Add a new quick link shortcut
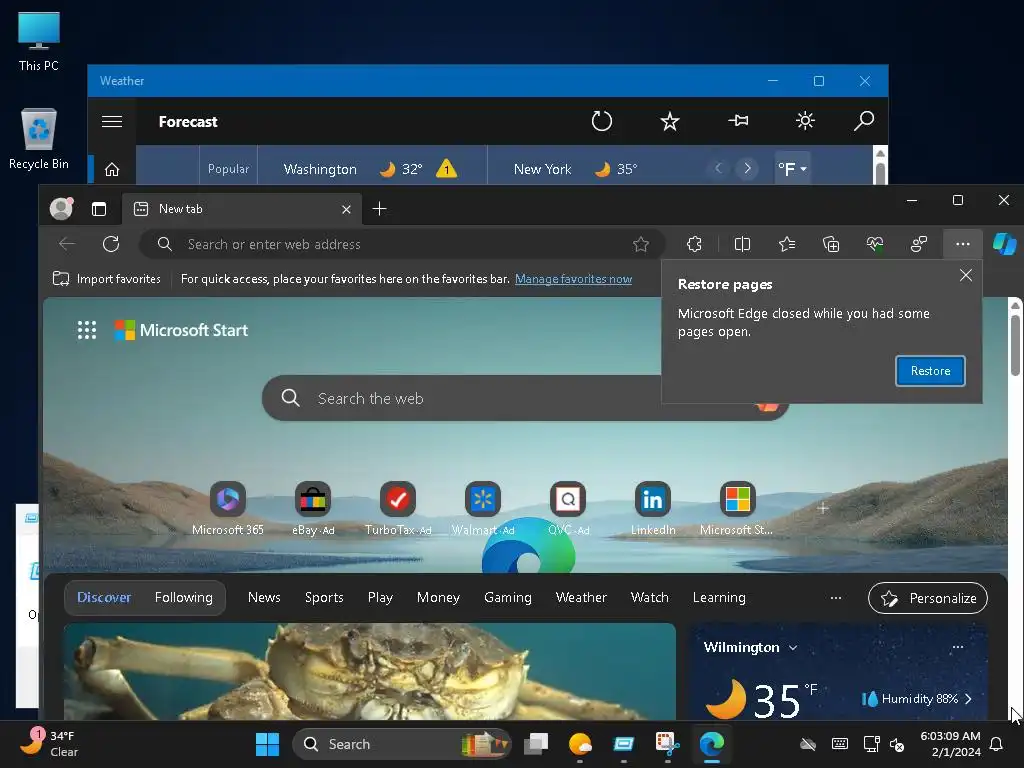This screenshot has height=768, width=1024. coord(823,508)
